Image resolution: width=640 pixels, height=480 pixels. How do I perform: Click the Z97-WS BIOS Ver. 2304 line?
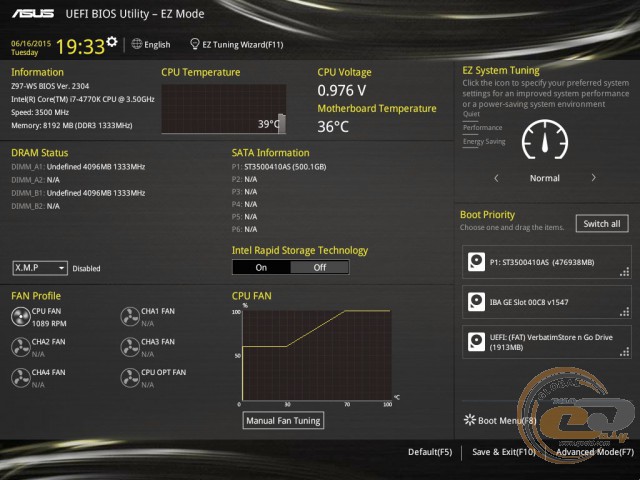click(x=50, y=86)
